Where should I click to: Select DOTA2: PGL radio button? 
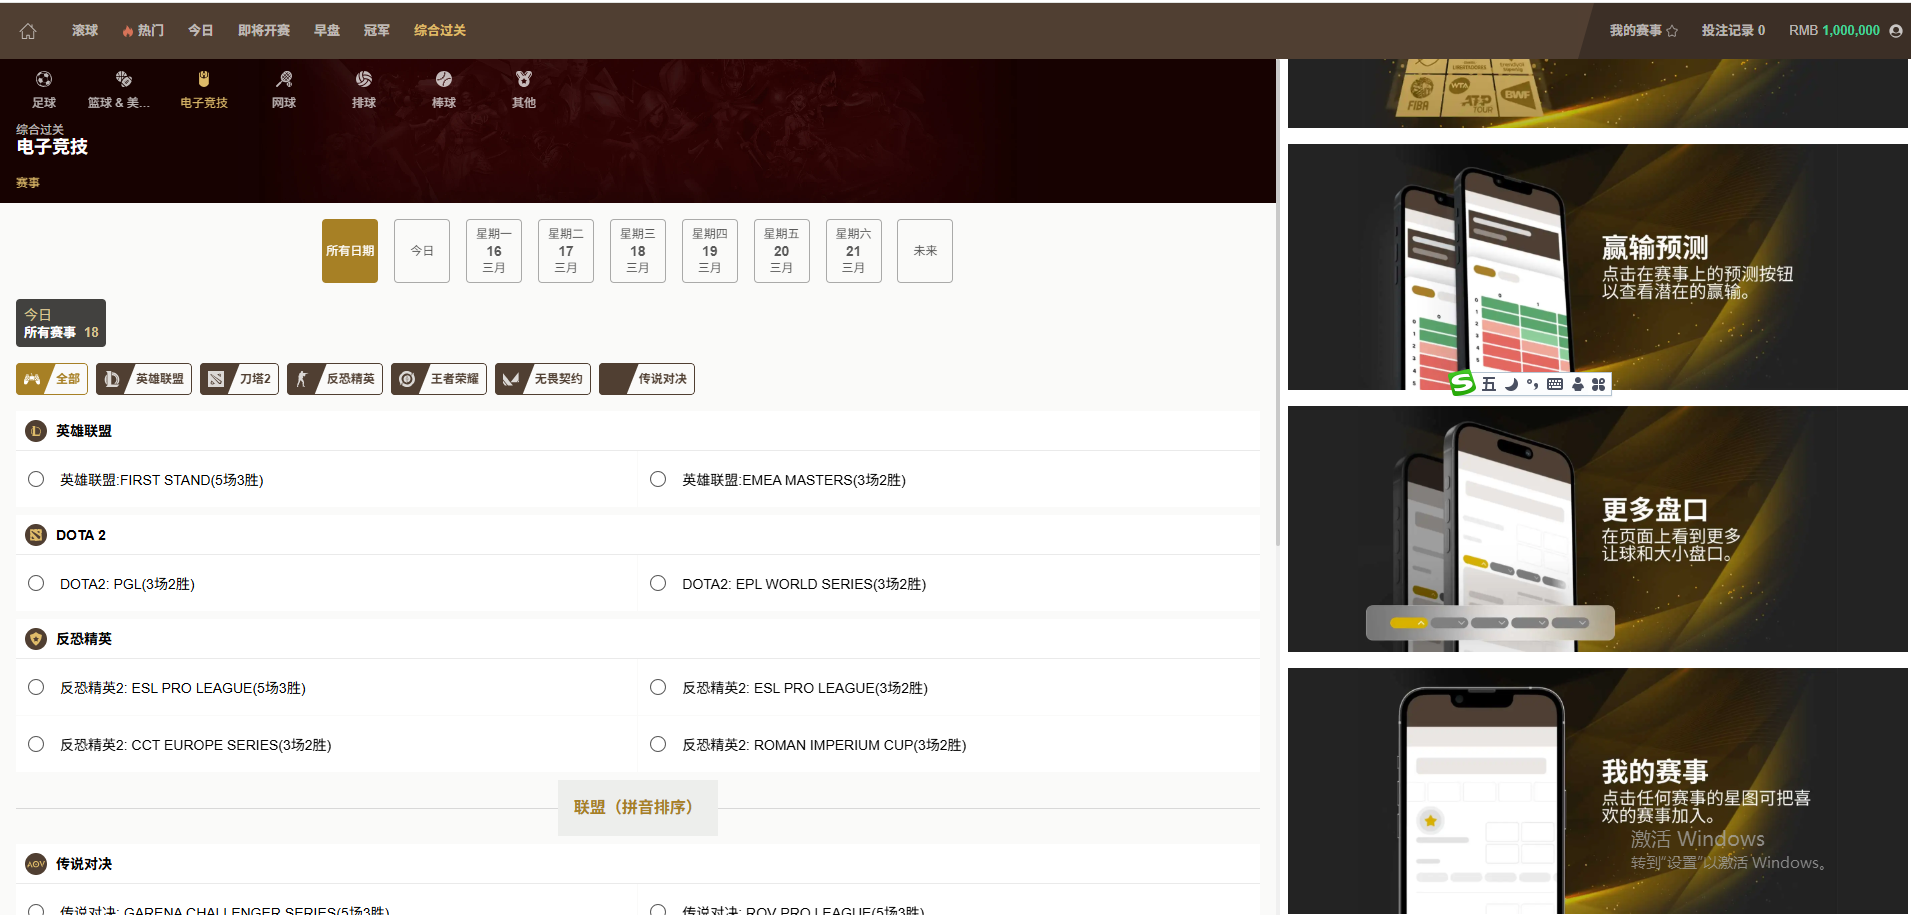[36, 583]
